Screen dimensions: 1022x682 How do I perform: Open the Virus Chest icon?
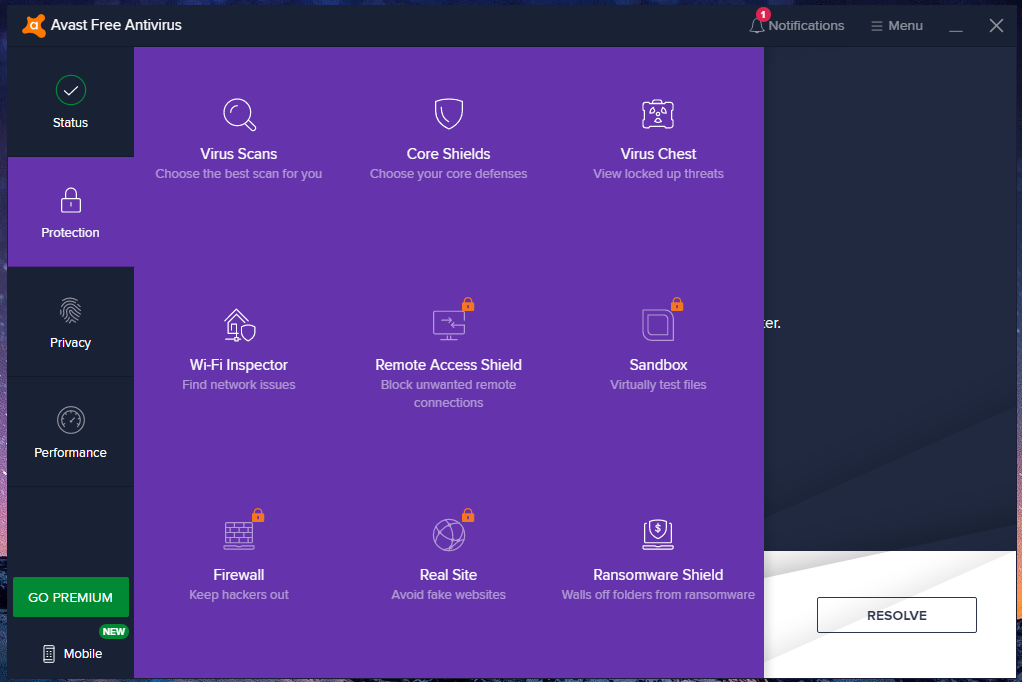click(x=658, y=114)
